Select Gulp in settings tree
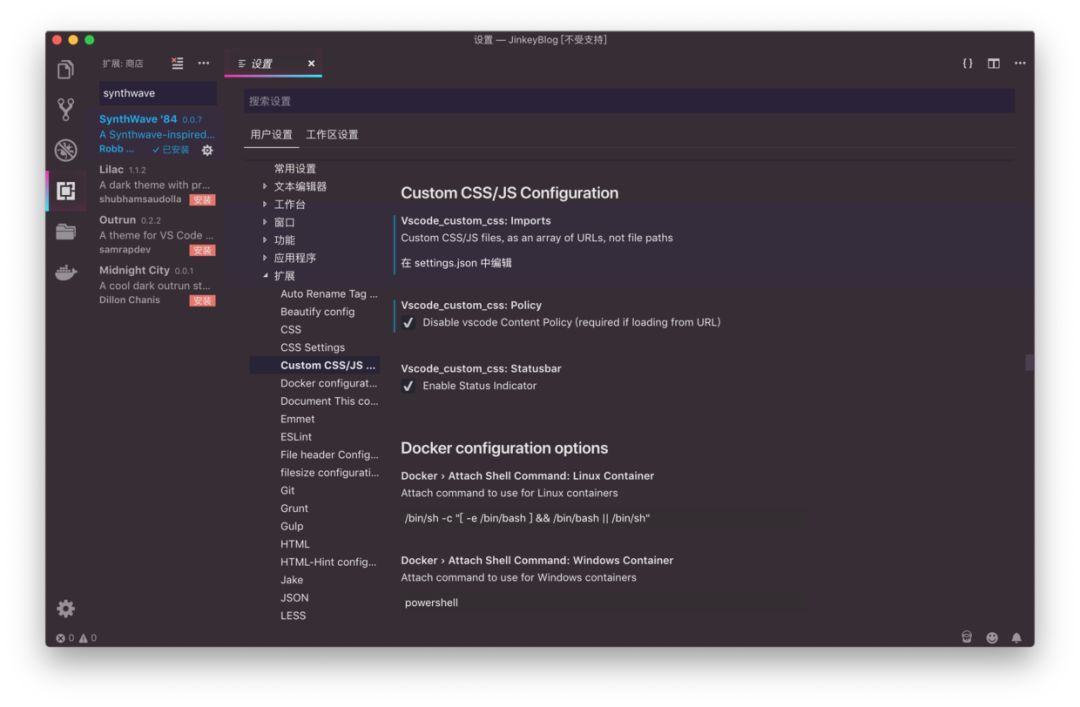 pyautogui.click(x=292, y=527)
